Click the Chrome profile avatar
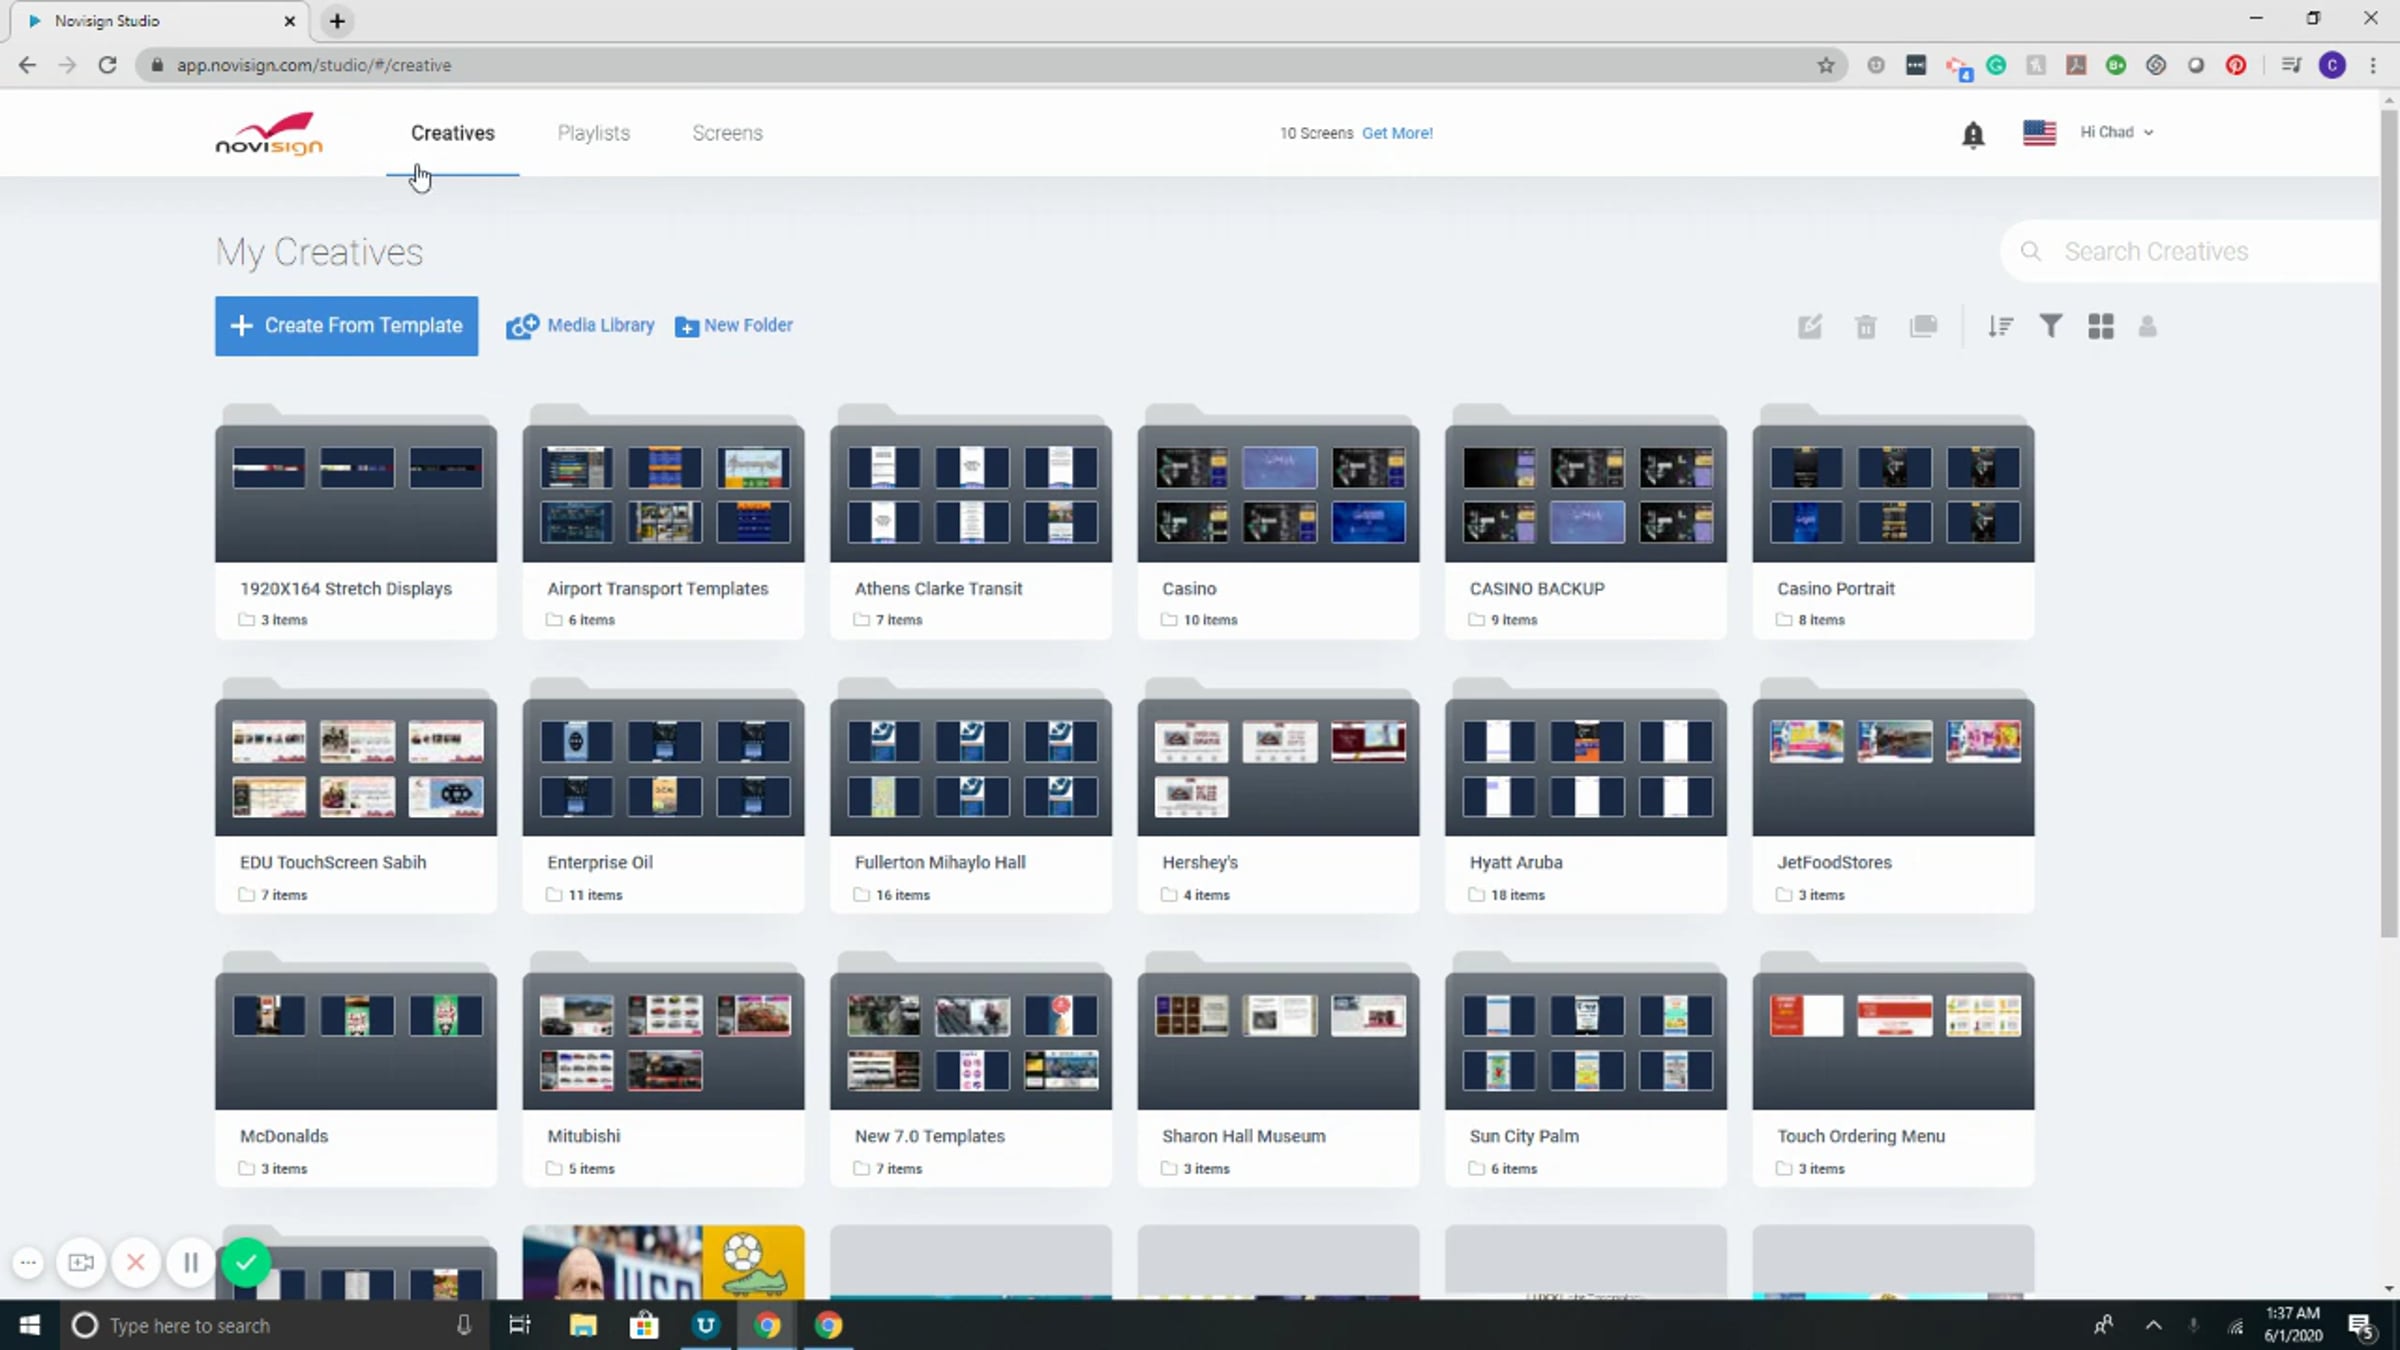This screenshot has width=2400, height=1350. point(2332,65)
